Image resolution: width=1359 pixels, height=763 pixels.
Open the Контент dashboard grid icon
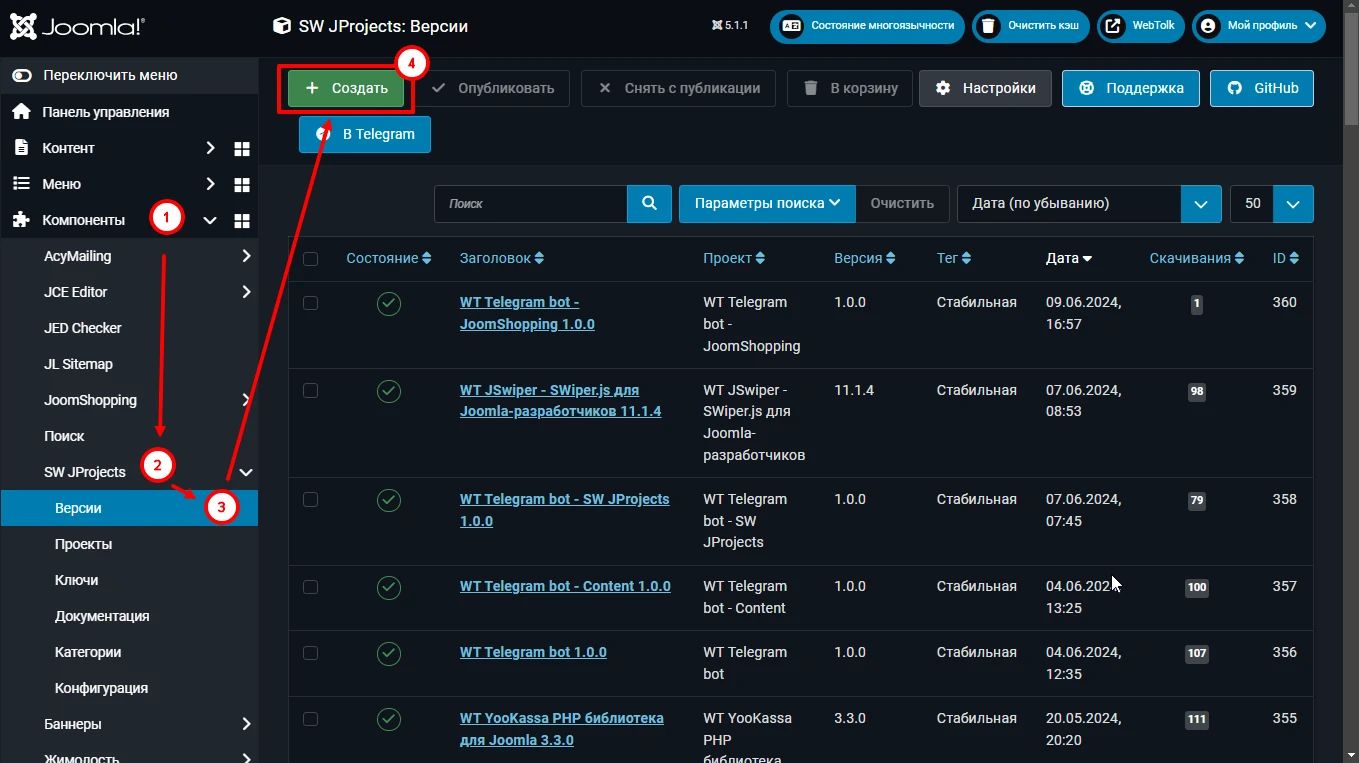[241, 149]
